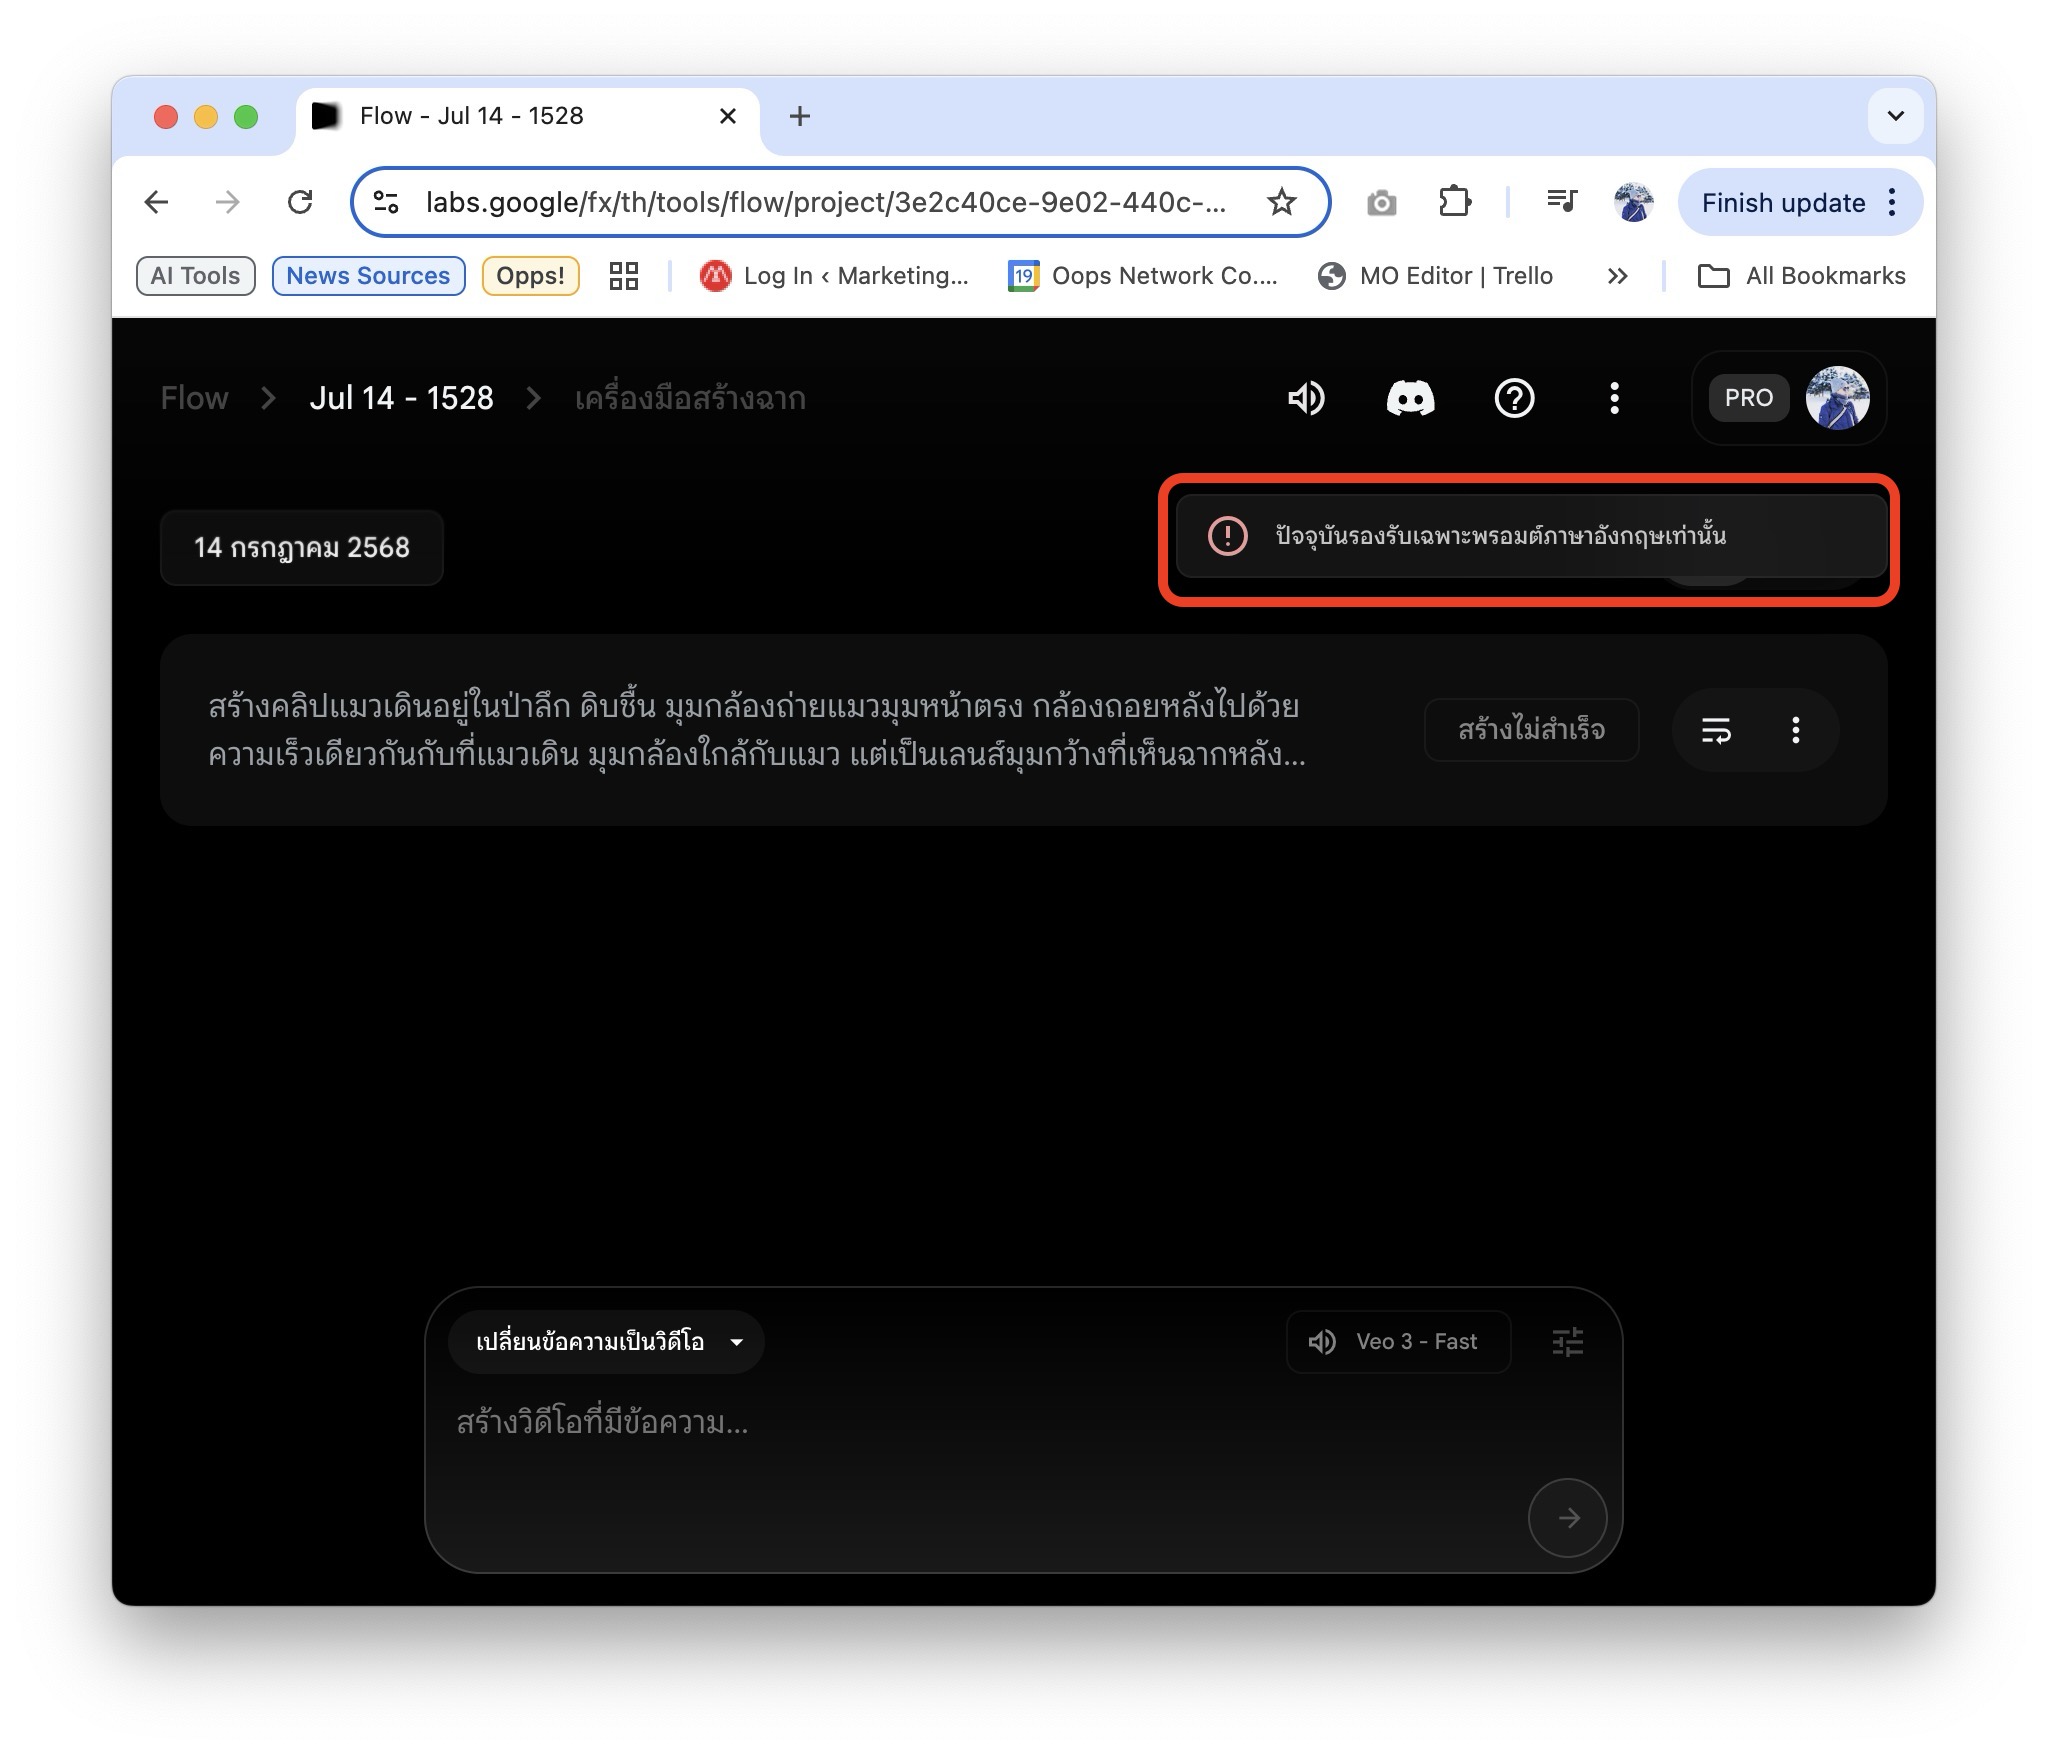The image size is (2048, 1754).
Task: Open the MO Editor | Trello bookmark
Action: coord(1436,276)
